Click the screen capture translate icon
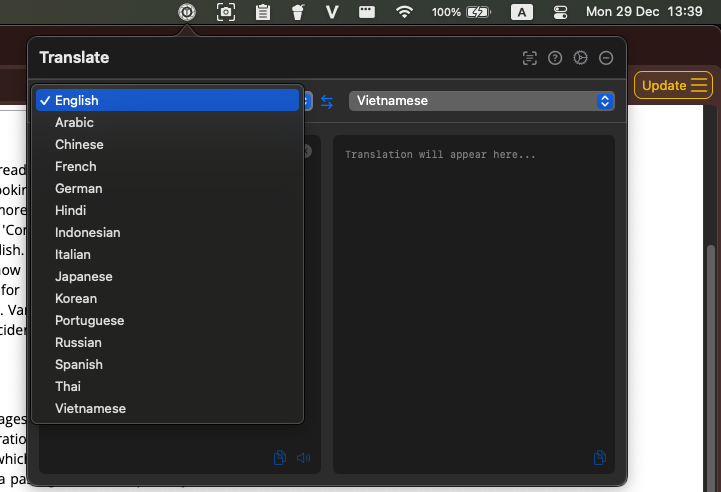Image resolution: width=721 pixels, height=492 pixels. tap(530, 58)
